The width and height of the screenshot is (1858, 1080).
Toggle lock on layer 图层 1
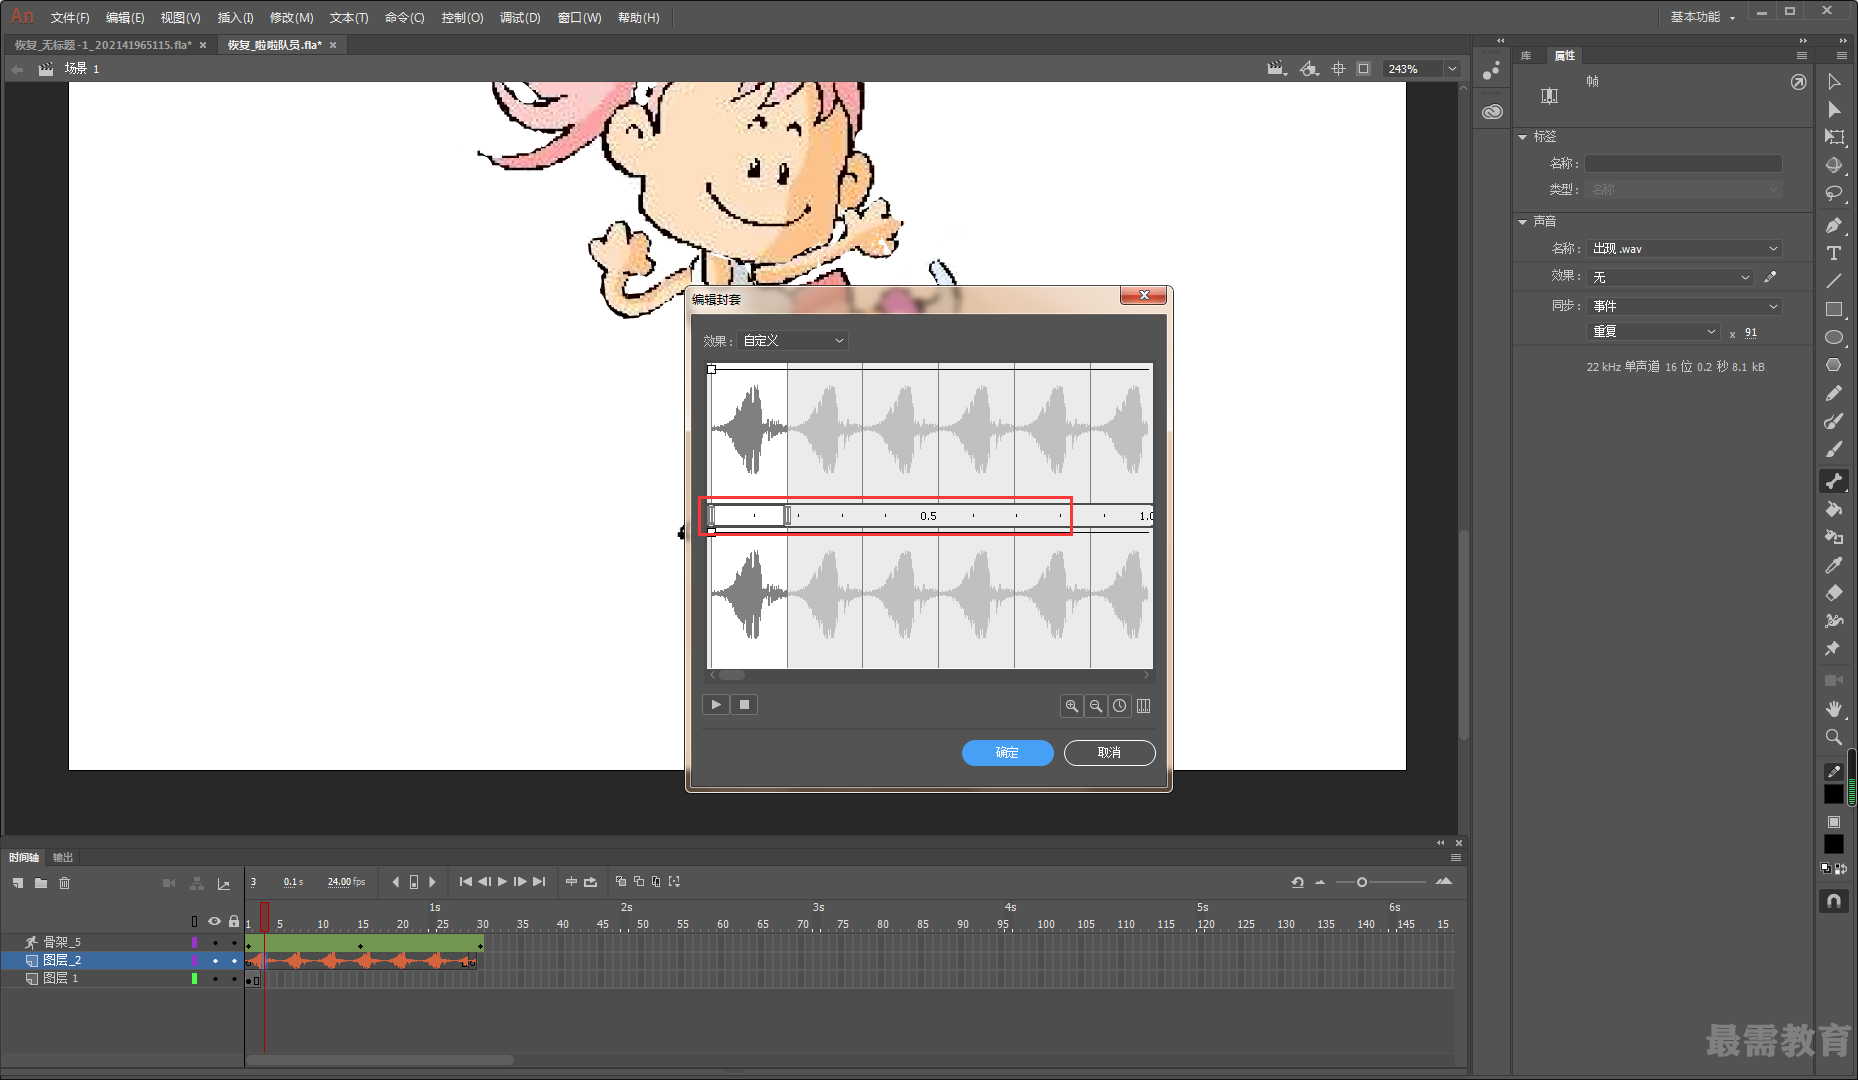coord(234,978)
